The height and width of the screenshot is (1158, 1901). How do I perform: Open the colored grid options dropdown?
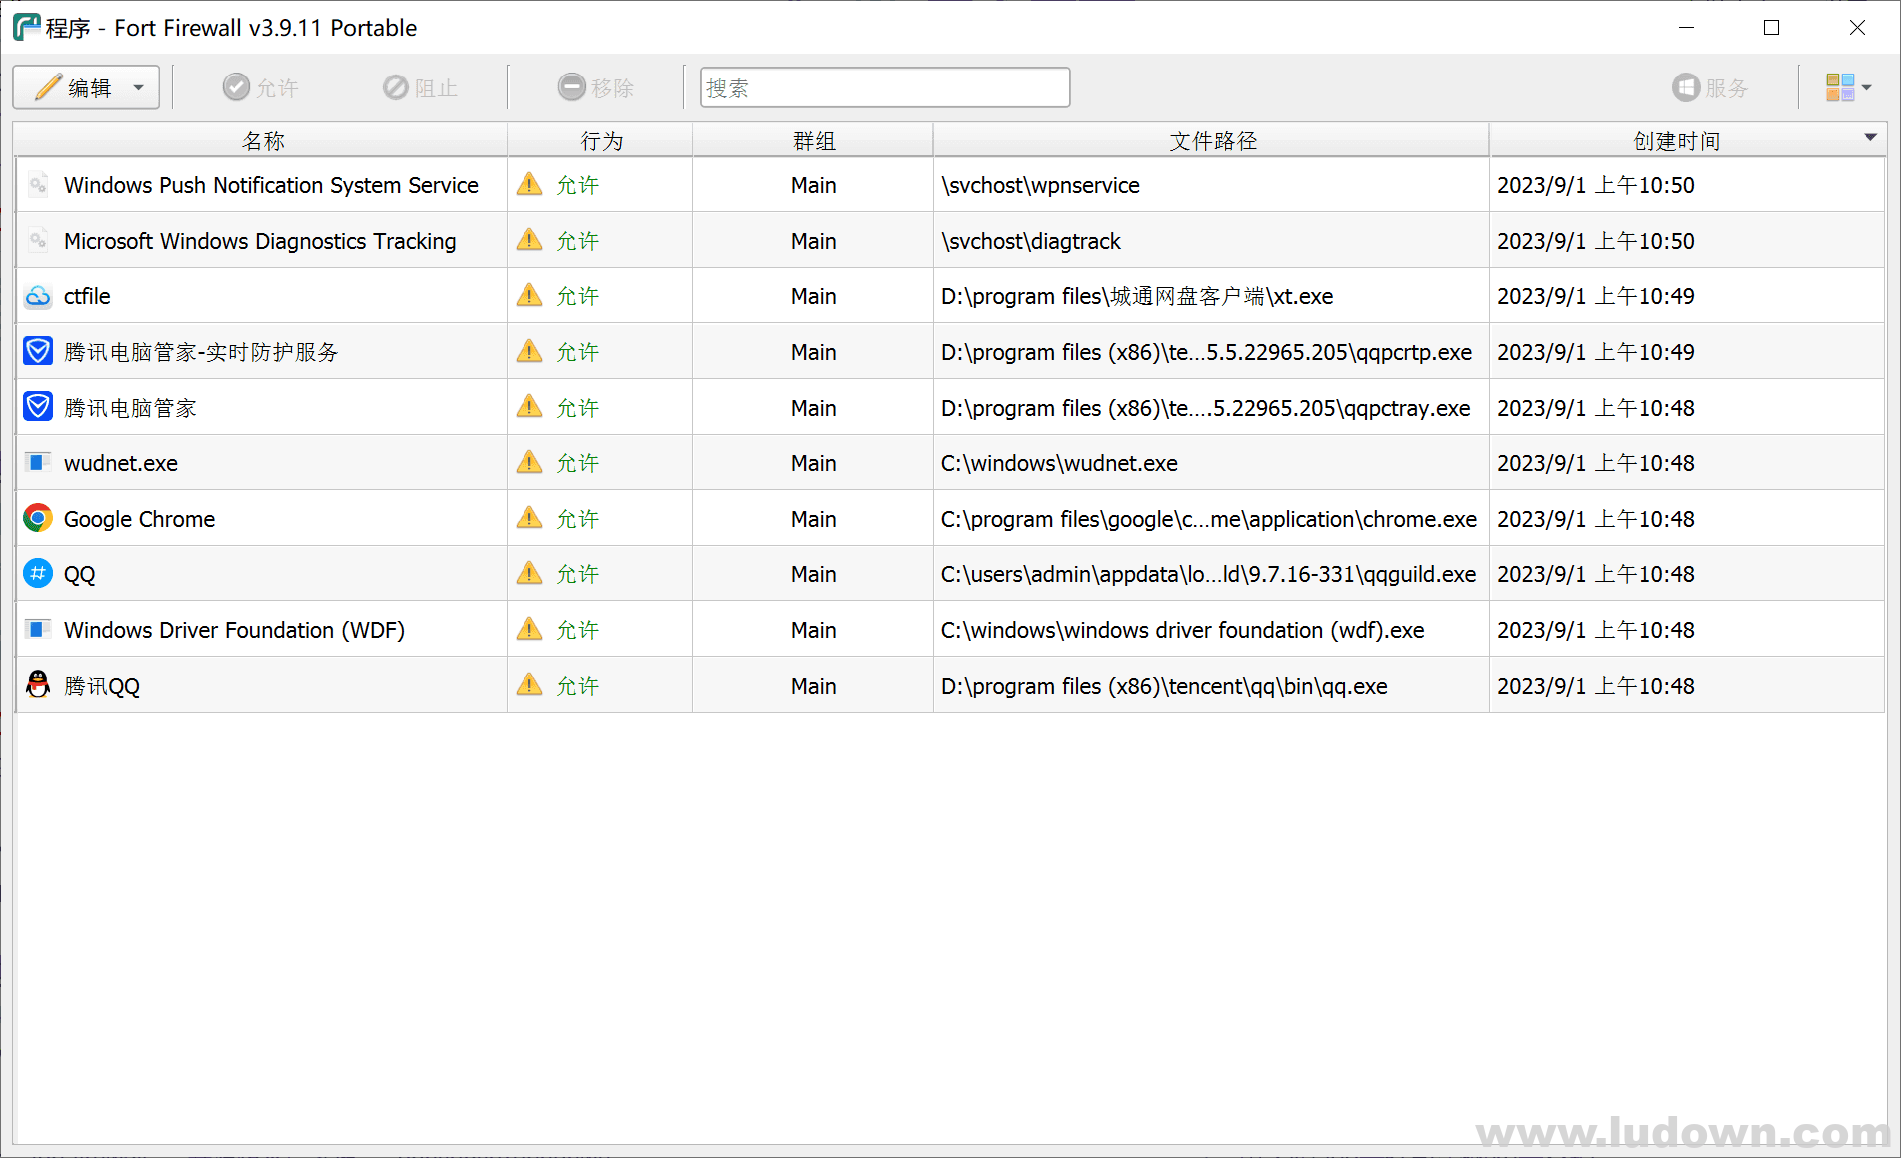pos(1848,88)
